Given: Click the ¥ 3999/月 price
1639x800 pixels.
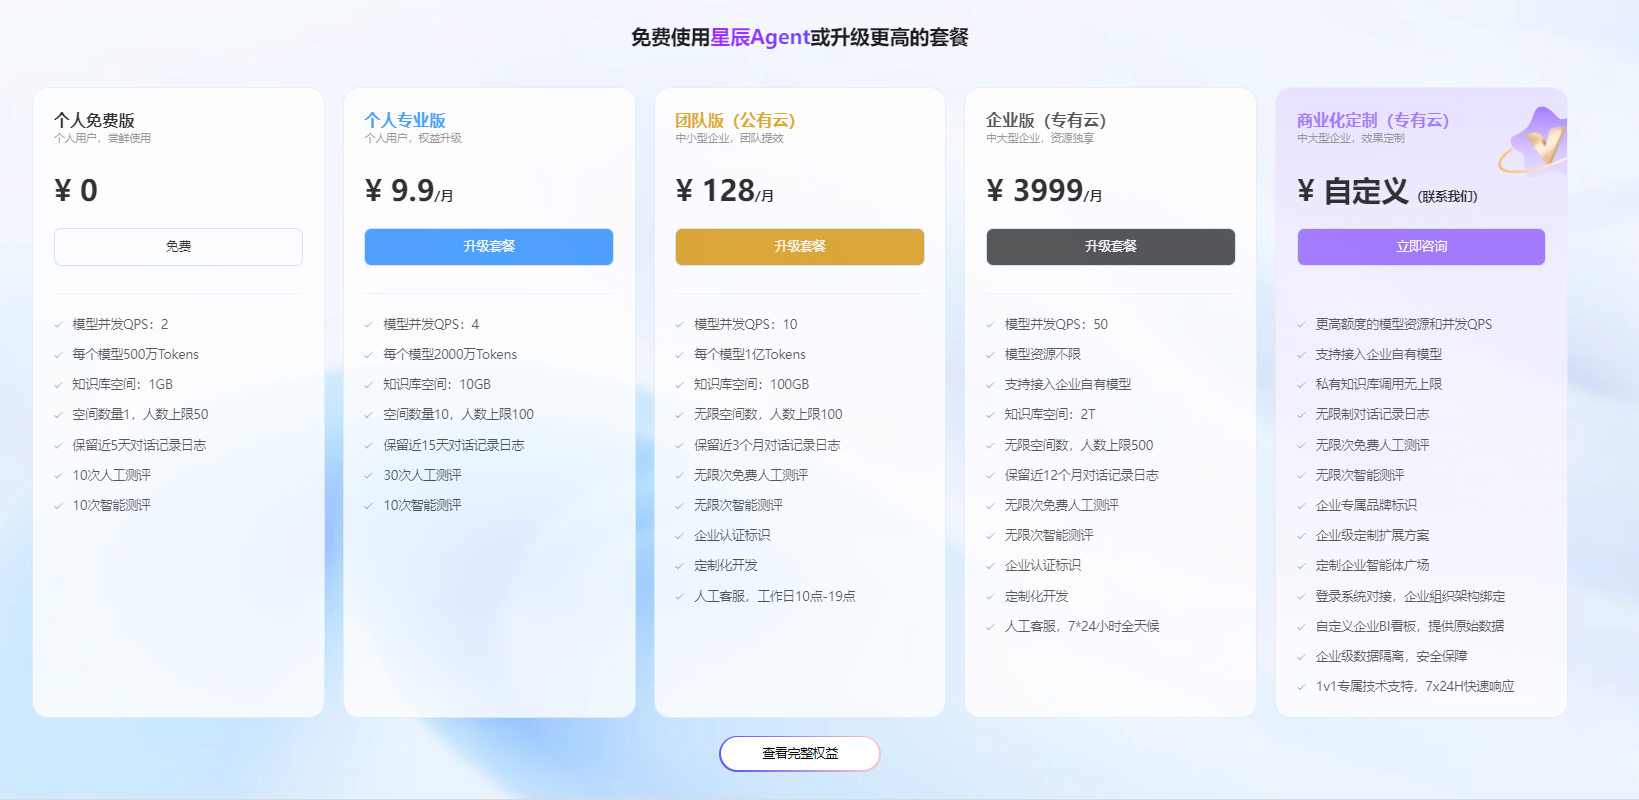Looking at the screenshot, I should pyautogui.click(x=1044, y=190).
